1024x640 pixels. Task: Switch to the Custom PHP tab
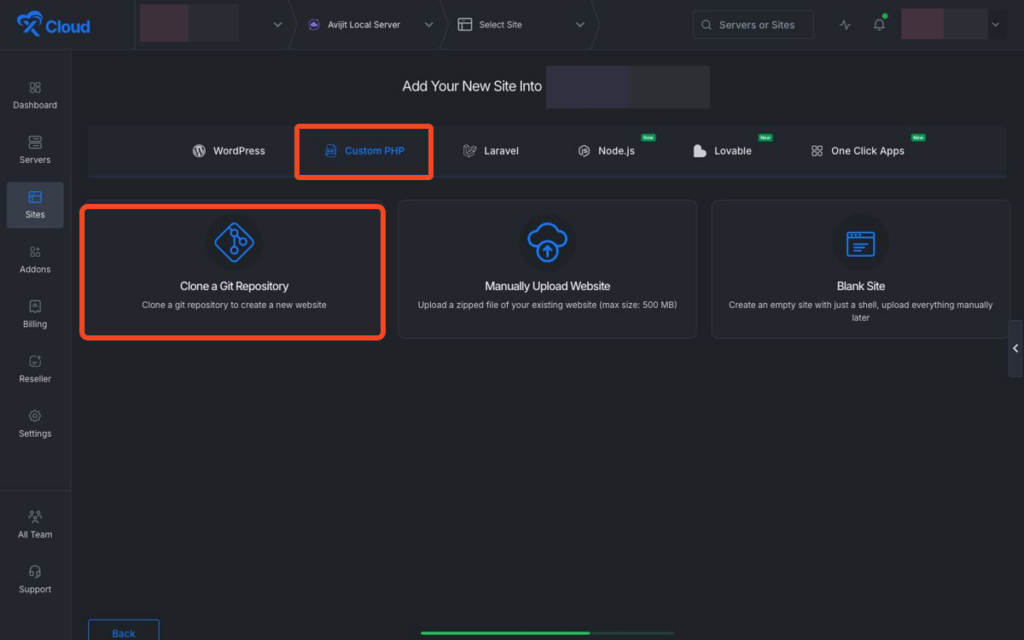coord(364,151)
